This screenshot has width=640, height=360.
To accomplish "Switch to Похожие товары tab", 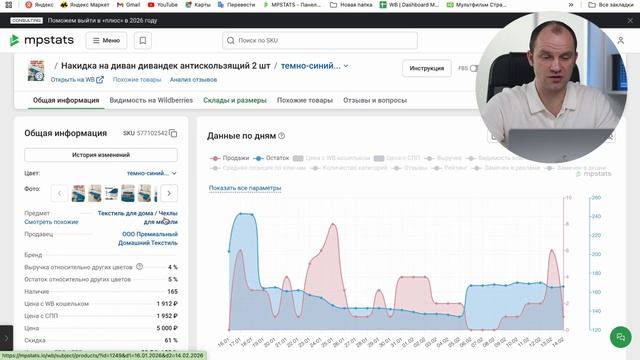I will (x=305, y=100).
